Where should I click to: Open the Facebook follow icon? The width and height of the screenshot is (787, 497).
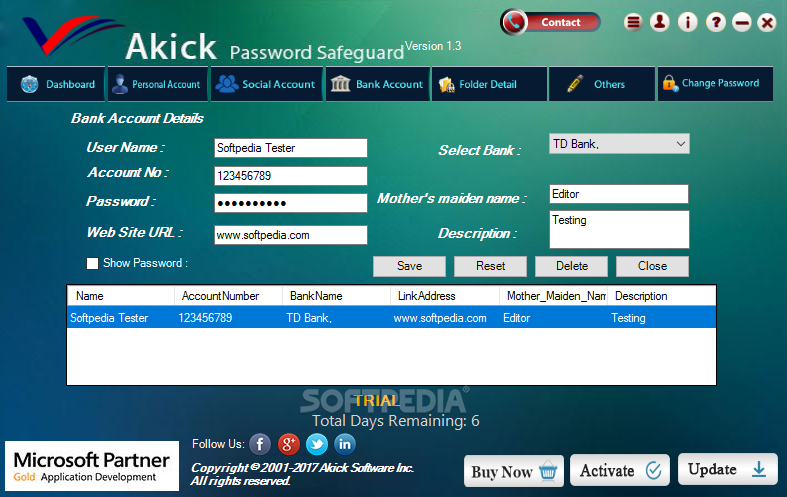(260, 444)
